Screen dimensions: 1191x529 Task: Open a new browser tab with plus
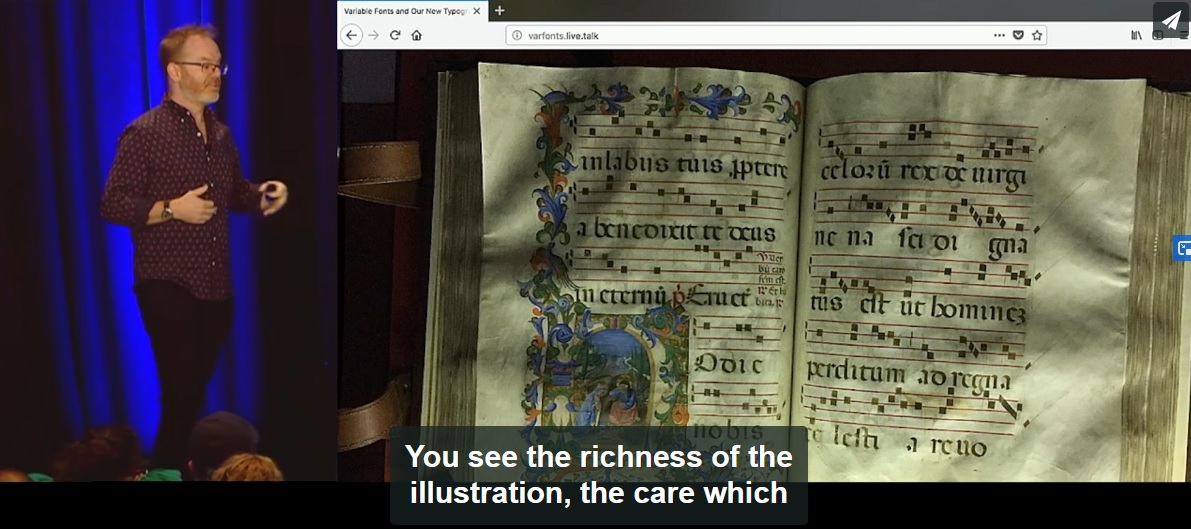point(499,11)
